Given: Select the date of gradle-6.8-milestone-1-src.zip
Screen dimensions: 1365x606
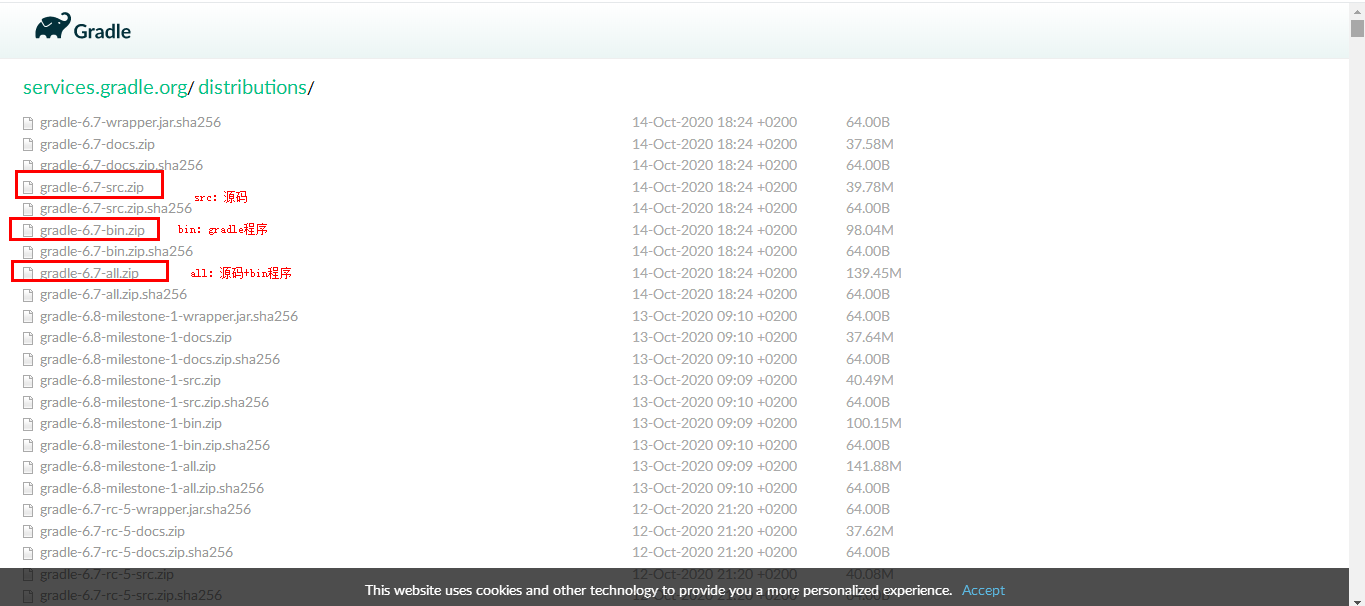Looking at the screenshot, I should (x=714, y=380).
